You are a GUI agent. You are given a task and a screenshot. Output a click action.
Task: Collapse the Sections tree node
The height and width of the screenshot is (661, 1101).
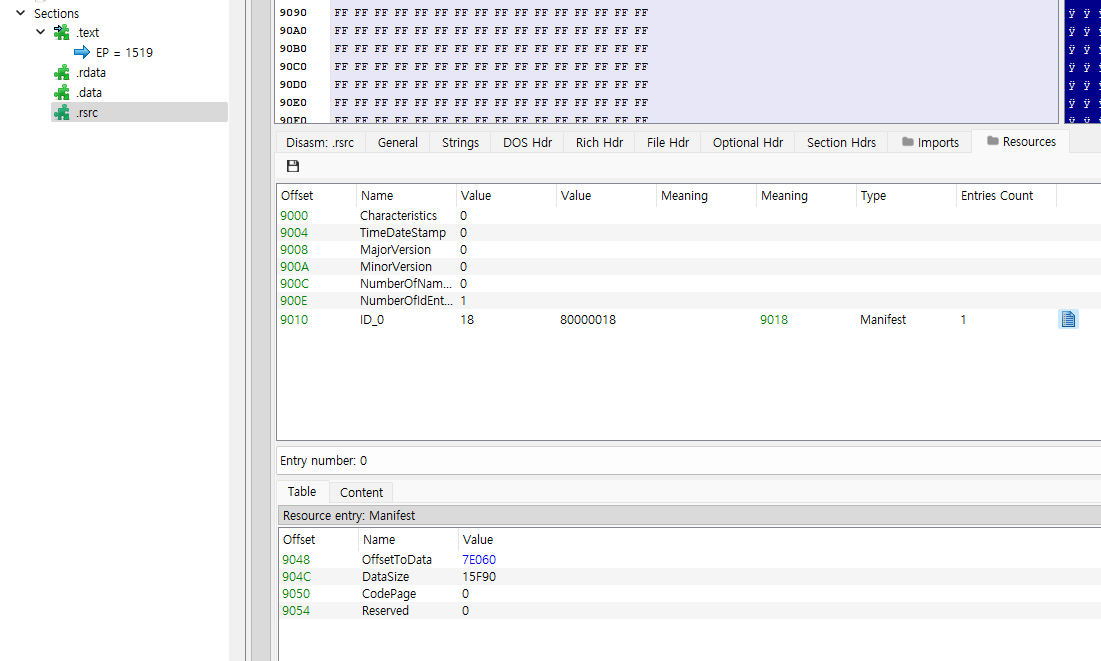20,13
